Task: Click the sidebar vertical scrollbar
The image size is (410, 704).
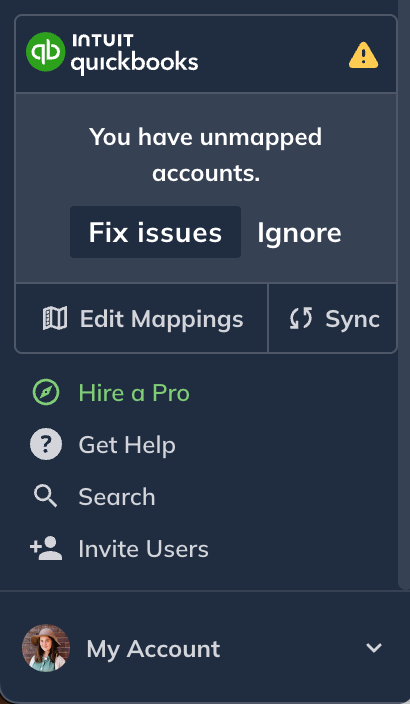Action: [404, 294]
